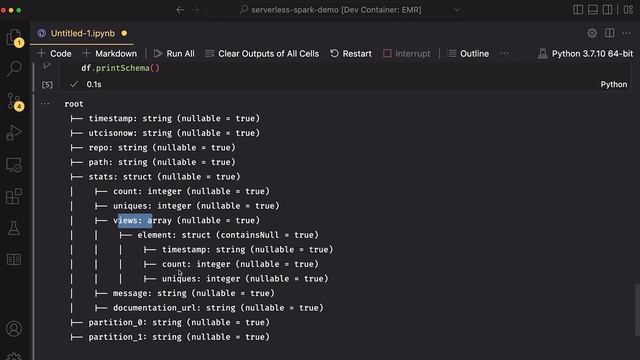The height and width of the screenshot is (360, 640).
Task: Click the 'utcisonow: string' schema line
Action: 165,133
